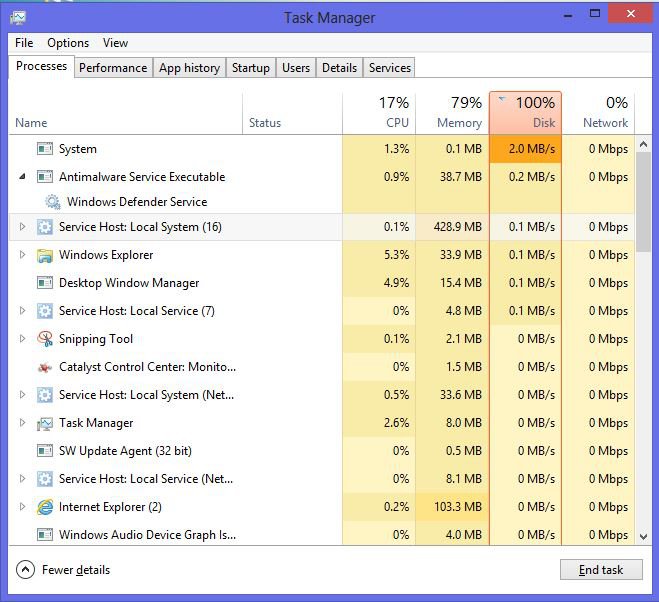Viewport: 659px width, 602px height.
Task: Click the Task Manager title bar icon
Action: tap(18, 18)
